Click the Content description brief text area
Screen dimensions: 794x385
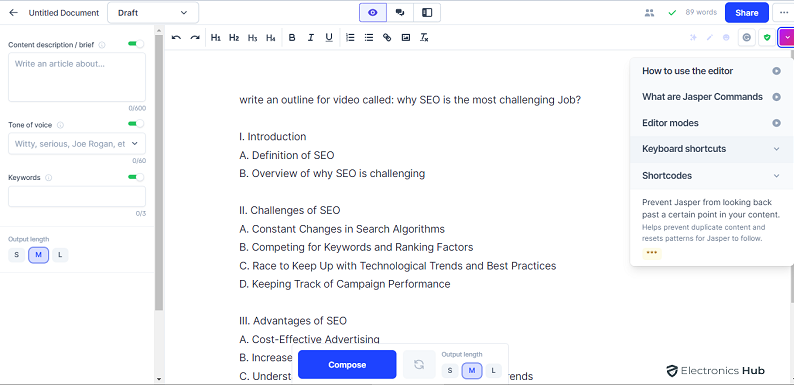77,77
